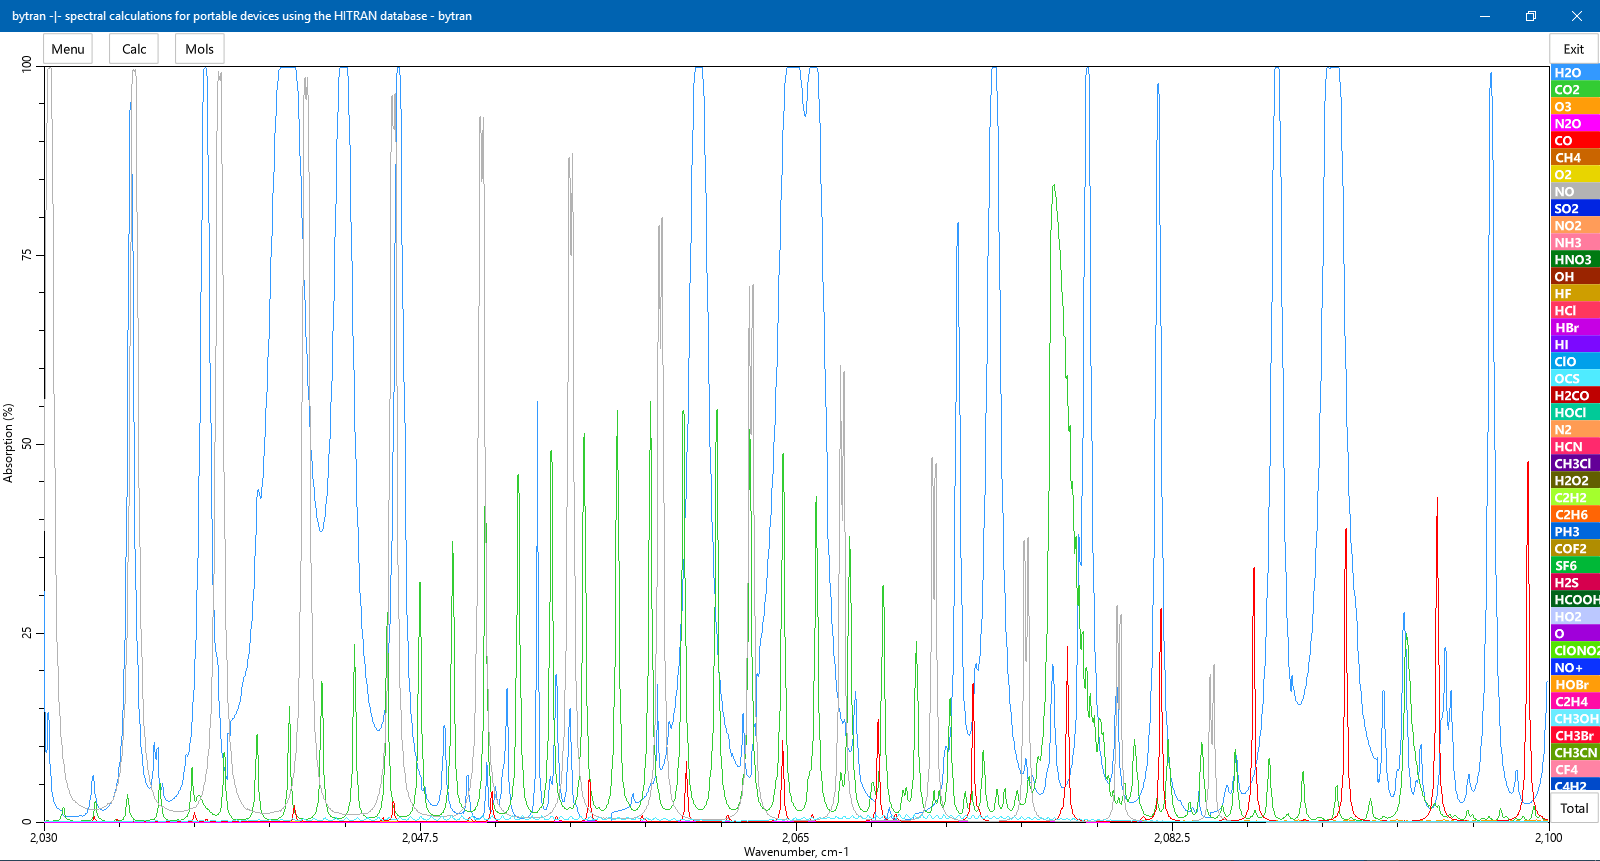The image size is (1600, 861).
Task: Click the 'Absorption (%)' axis title
Action: (x=8, y=443)
